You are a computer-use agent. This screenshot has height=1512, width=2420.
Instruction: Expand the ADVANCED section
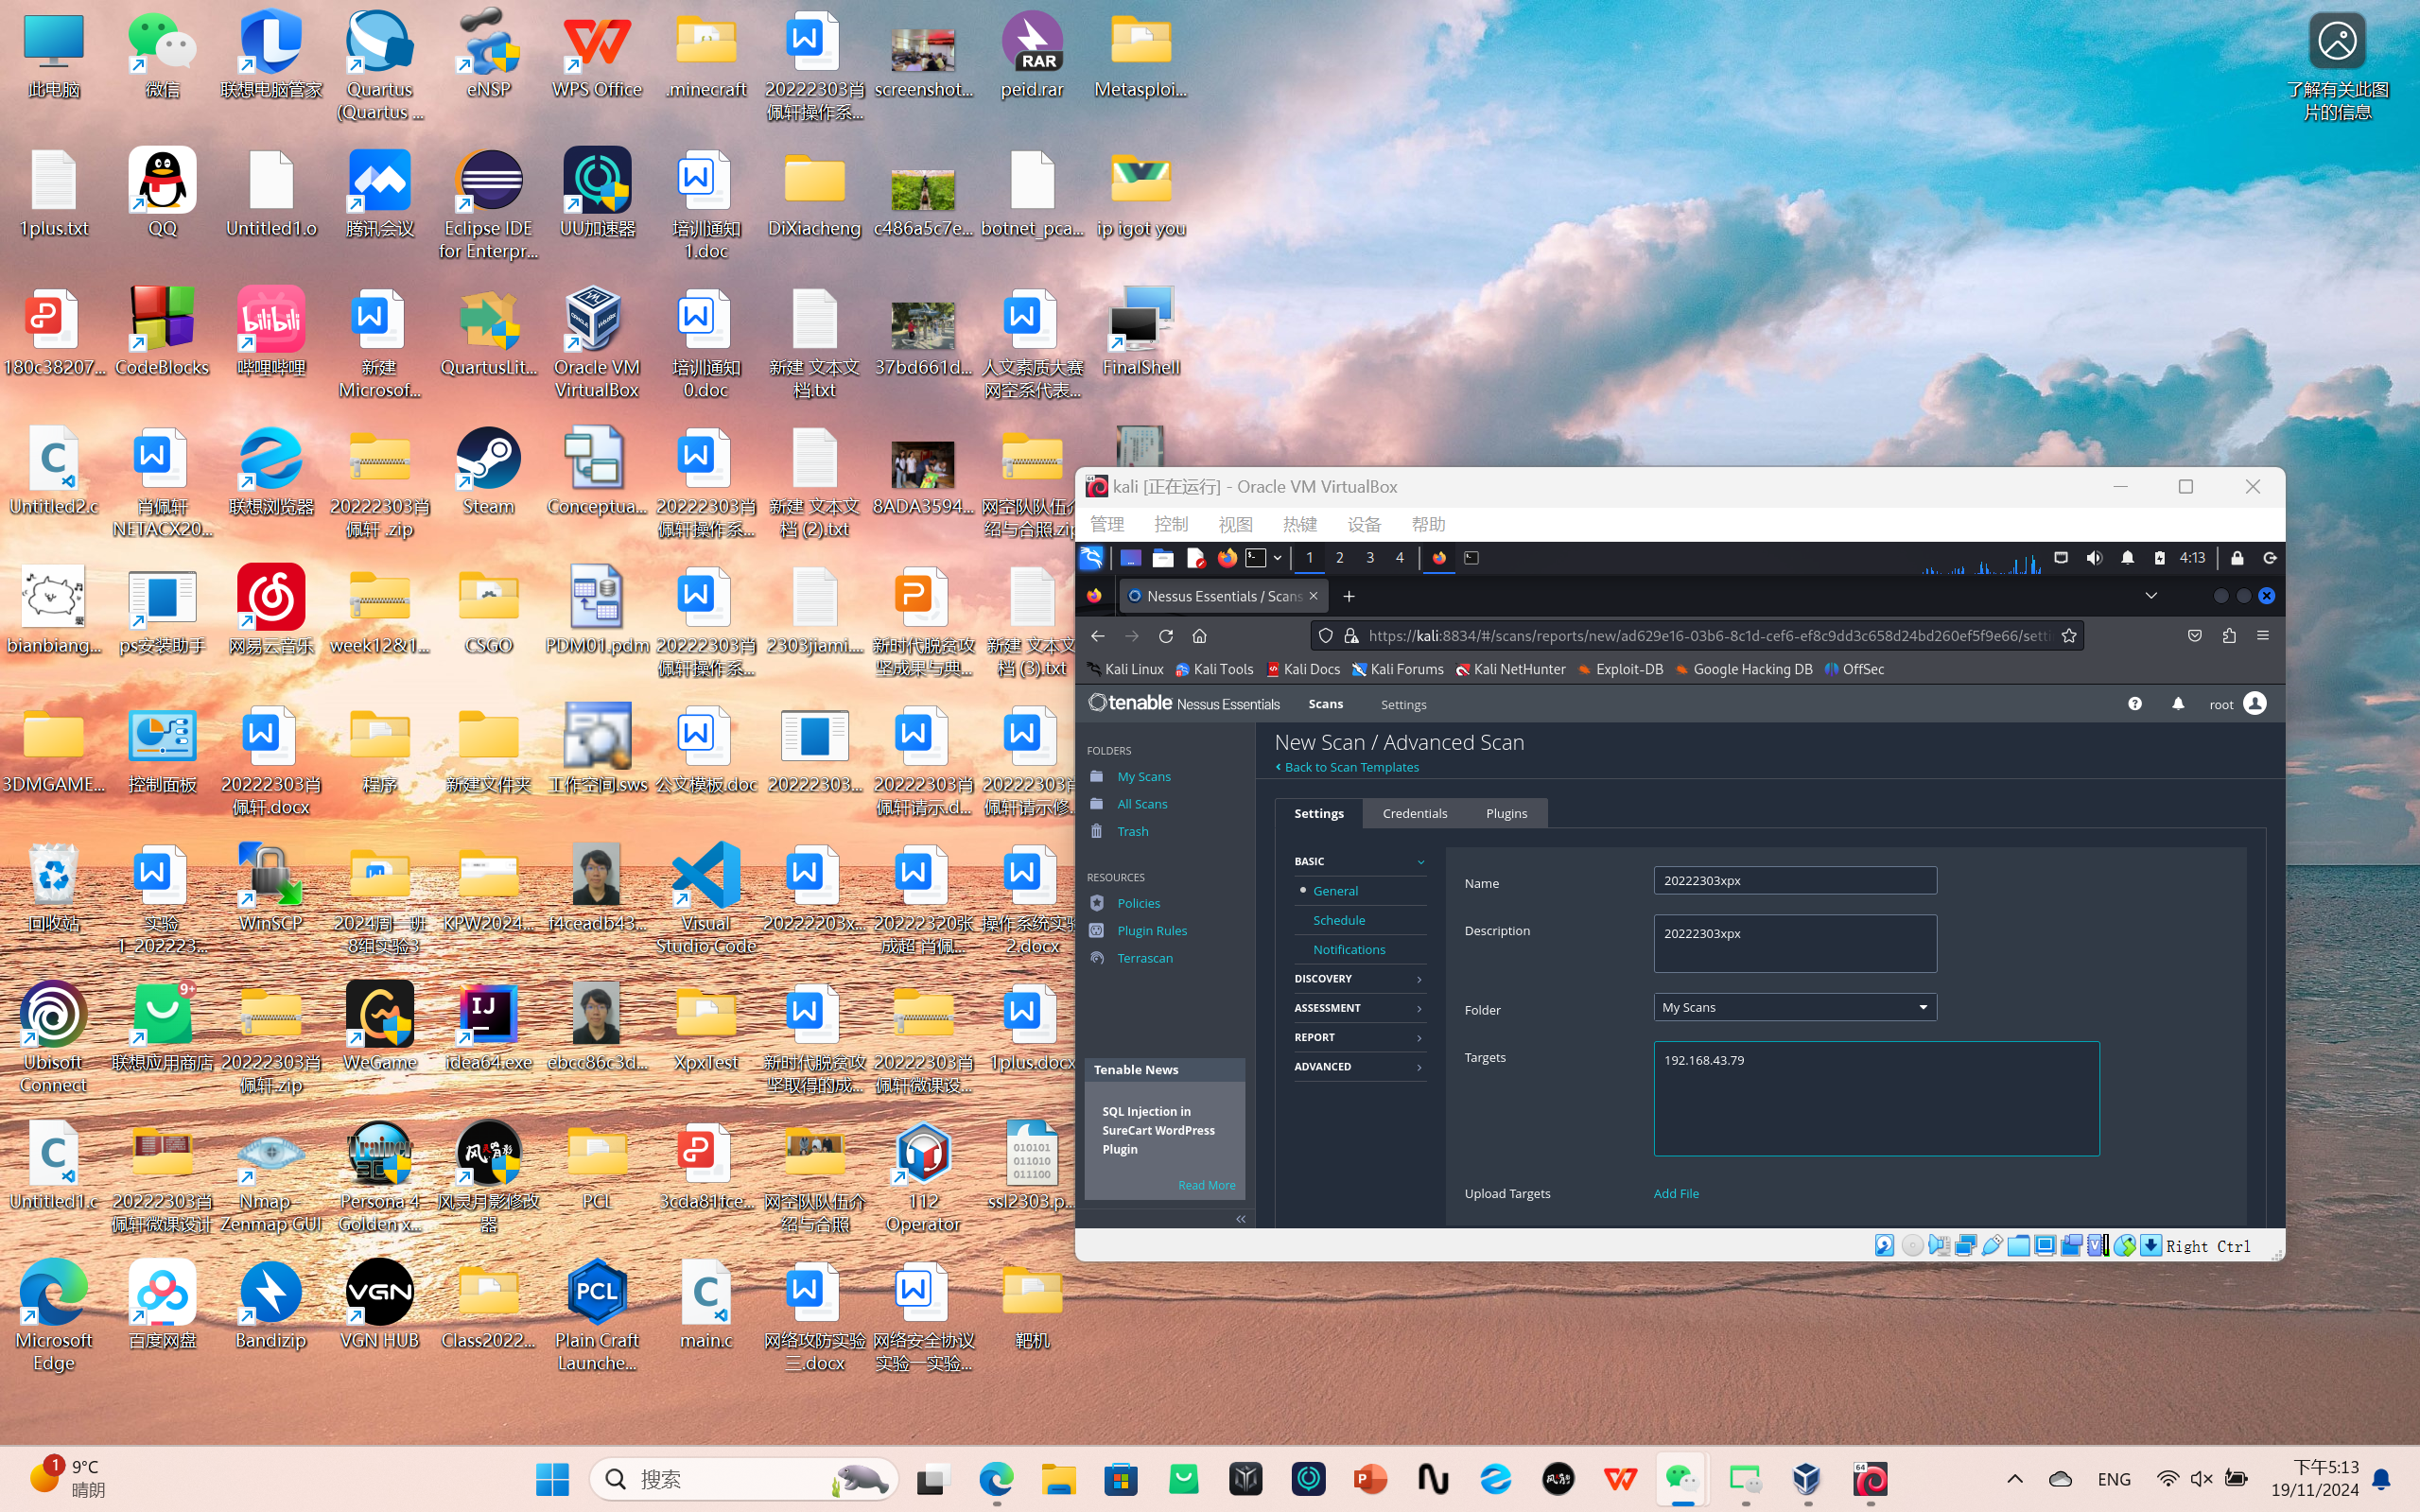click(x=1359, y=1066)
